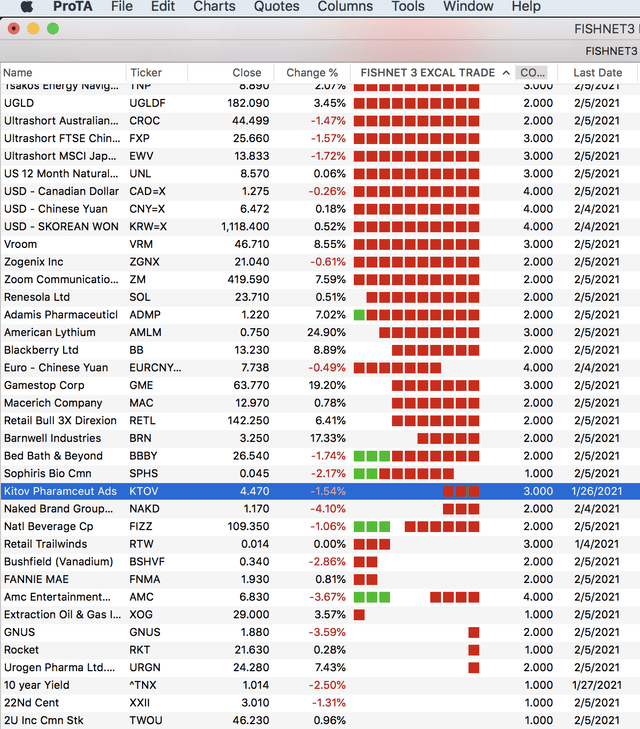This screenshot has height=729, width=640.
Task: Click the 17.33% change for Barnwell Industries
Action: pyautogui.click(x=328, y=438)
